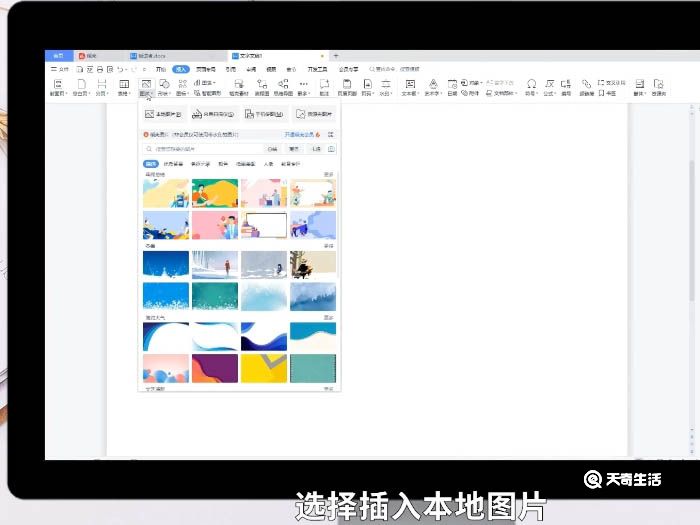Insert an Object (对象)
Screen dimensions: 700x525
click(x=471, y=83)
